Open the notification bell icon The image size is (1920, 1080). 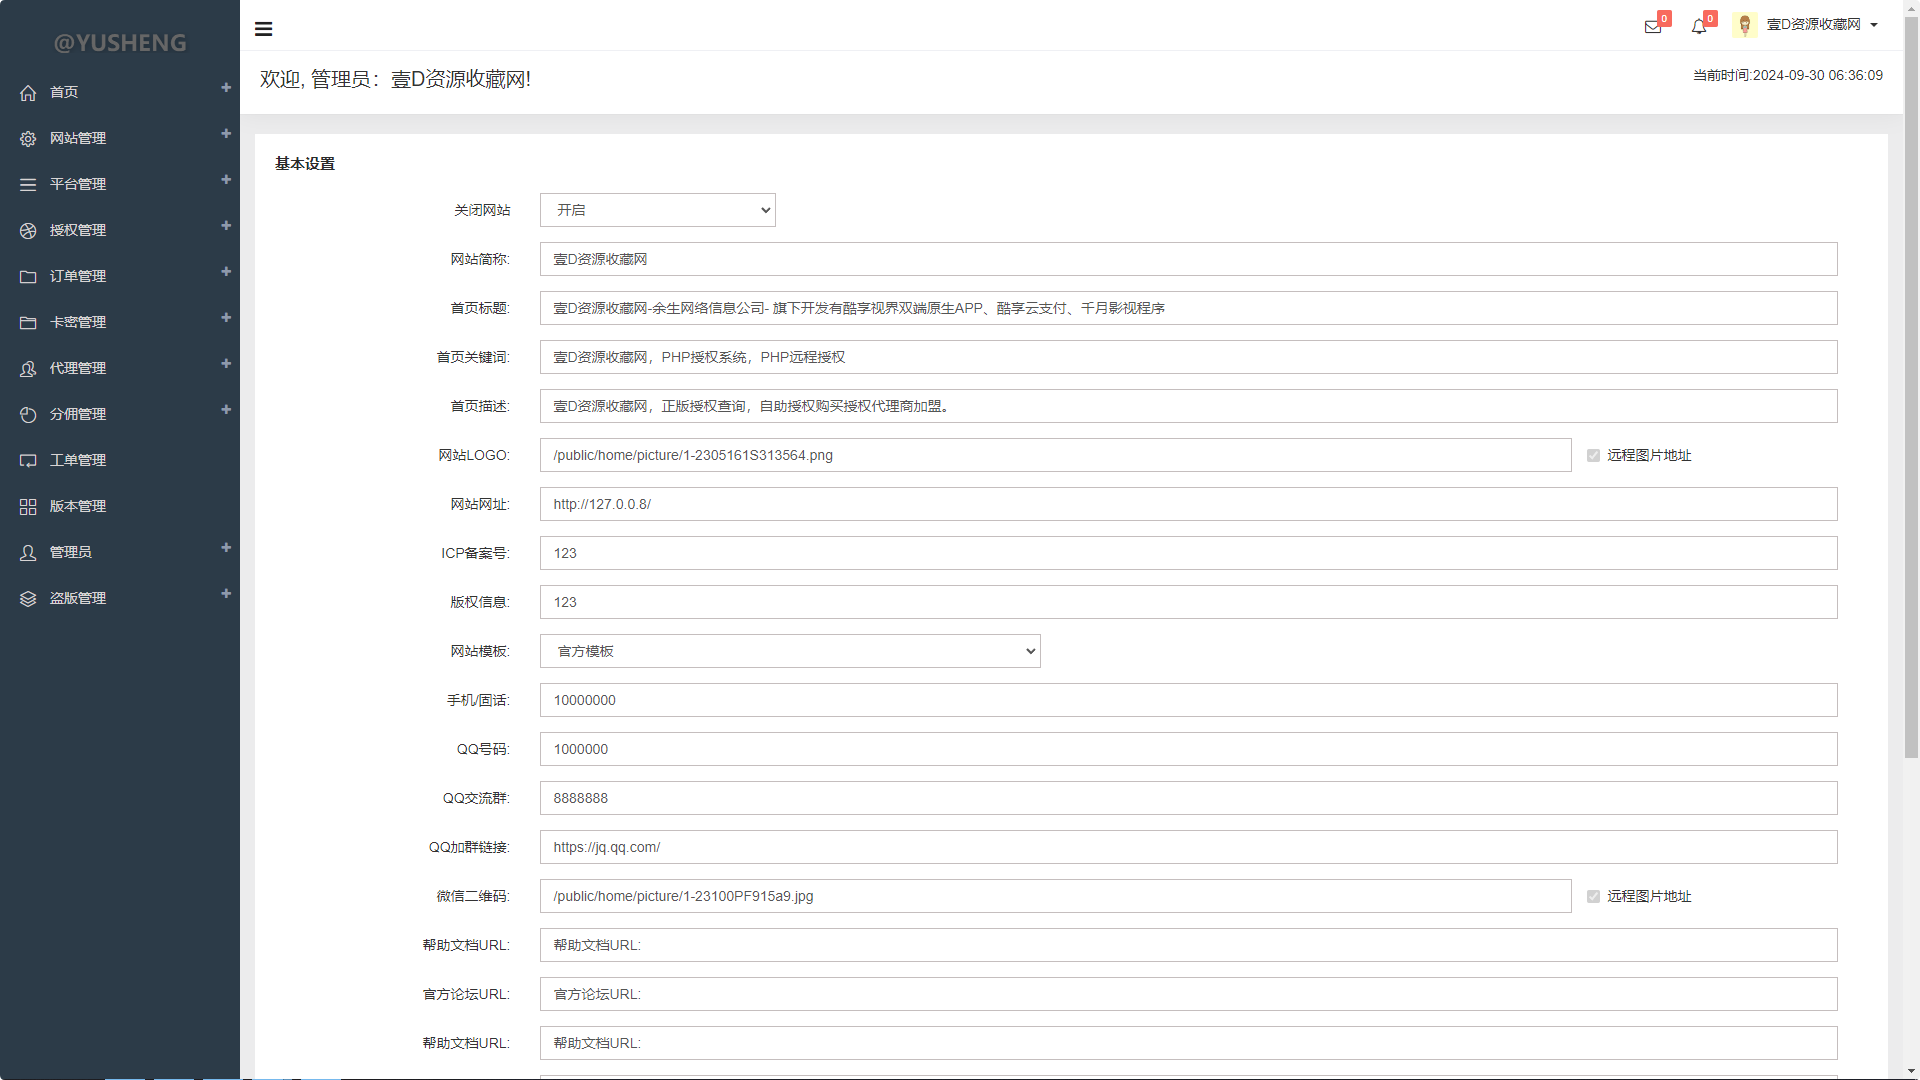[1699, 27]
